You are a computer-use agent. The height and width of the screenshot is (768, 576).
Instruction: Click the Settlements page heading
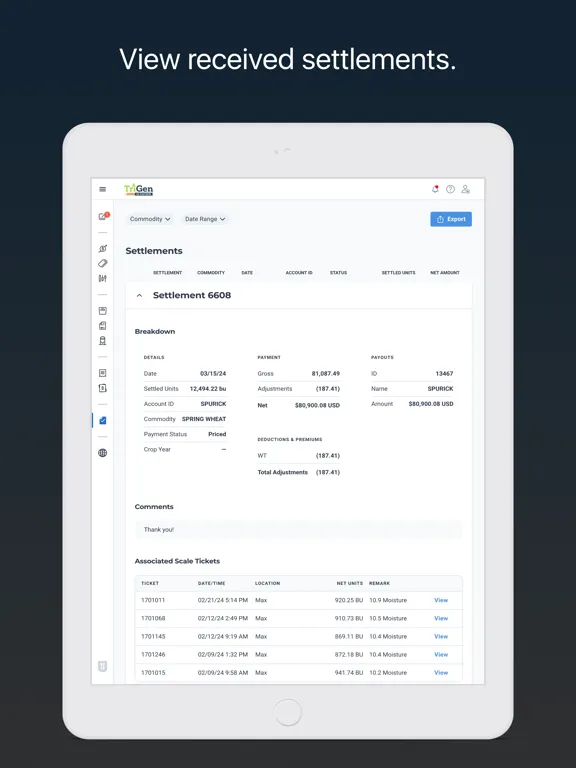point(154,251)
